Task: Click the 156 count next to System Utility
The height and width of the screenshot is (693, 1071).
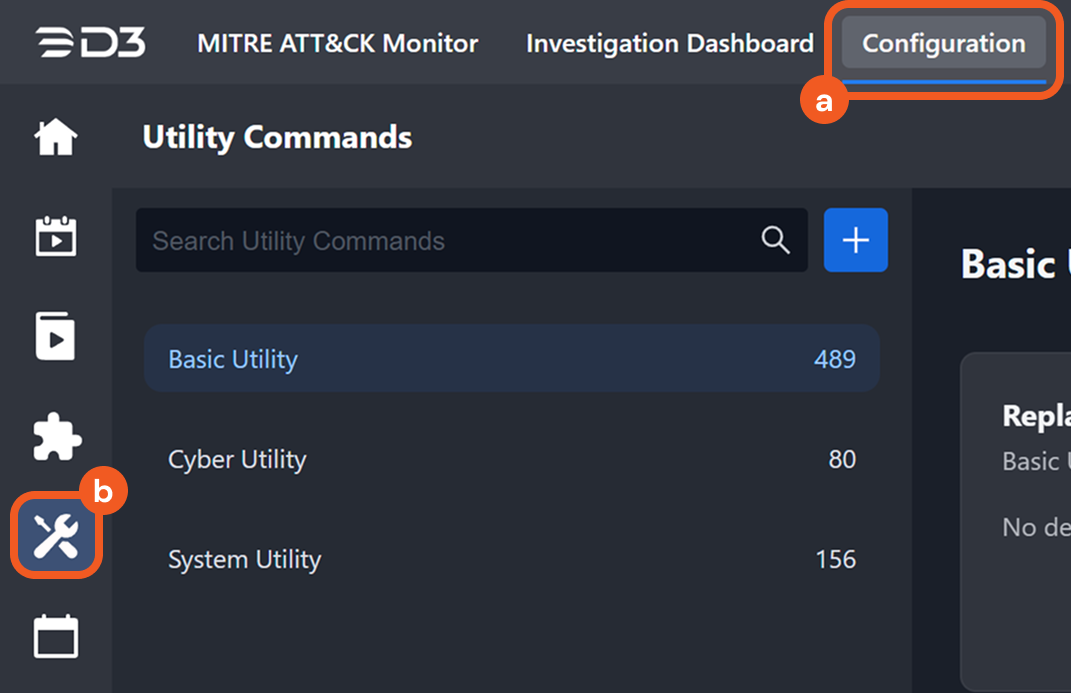Action: [x=835, y=559]
